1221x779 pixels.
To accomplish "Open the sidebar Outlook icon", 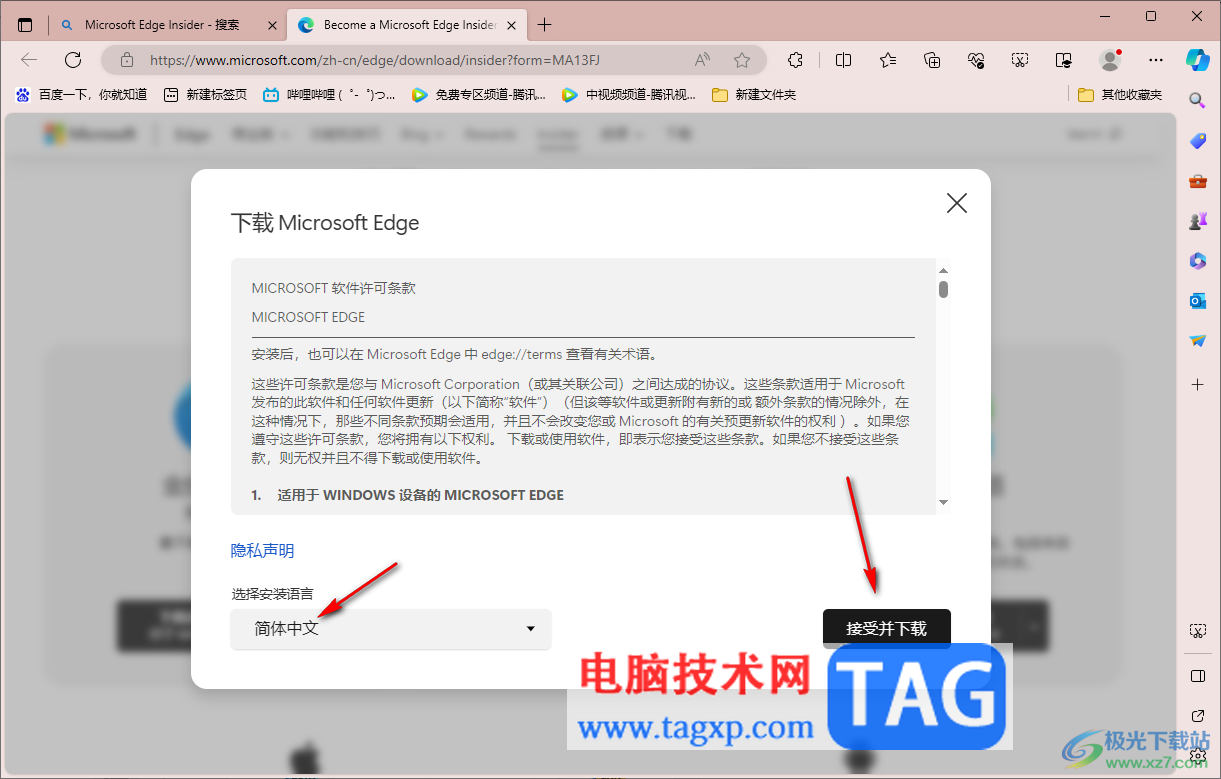I will [x=1197, y=301].
